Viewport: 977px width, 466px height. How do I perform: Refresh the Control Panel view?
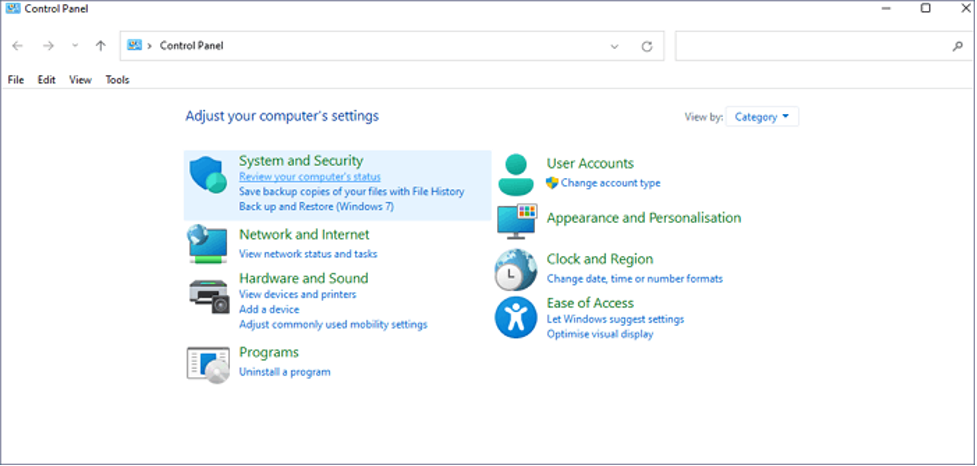click(647, 46)
